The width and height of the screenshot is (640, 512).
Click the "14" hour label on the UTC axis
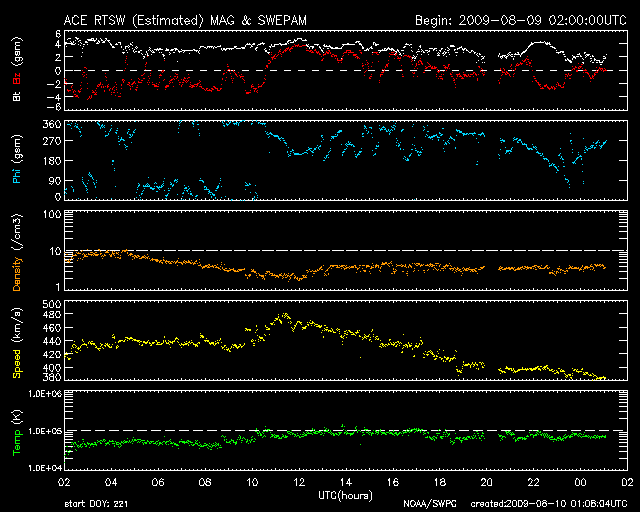point(346,482)
